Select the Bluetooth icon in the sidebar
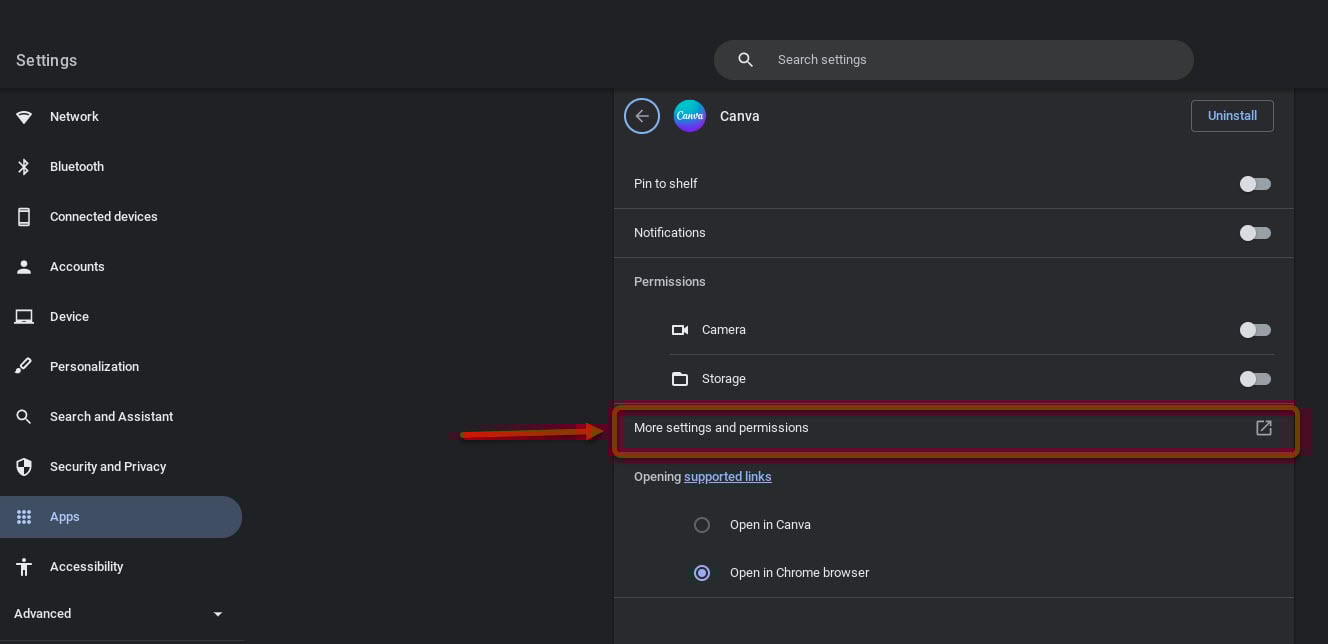 point(24,166)
